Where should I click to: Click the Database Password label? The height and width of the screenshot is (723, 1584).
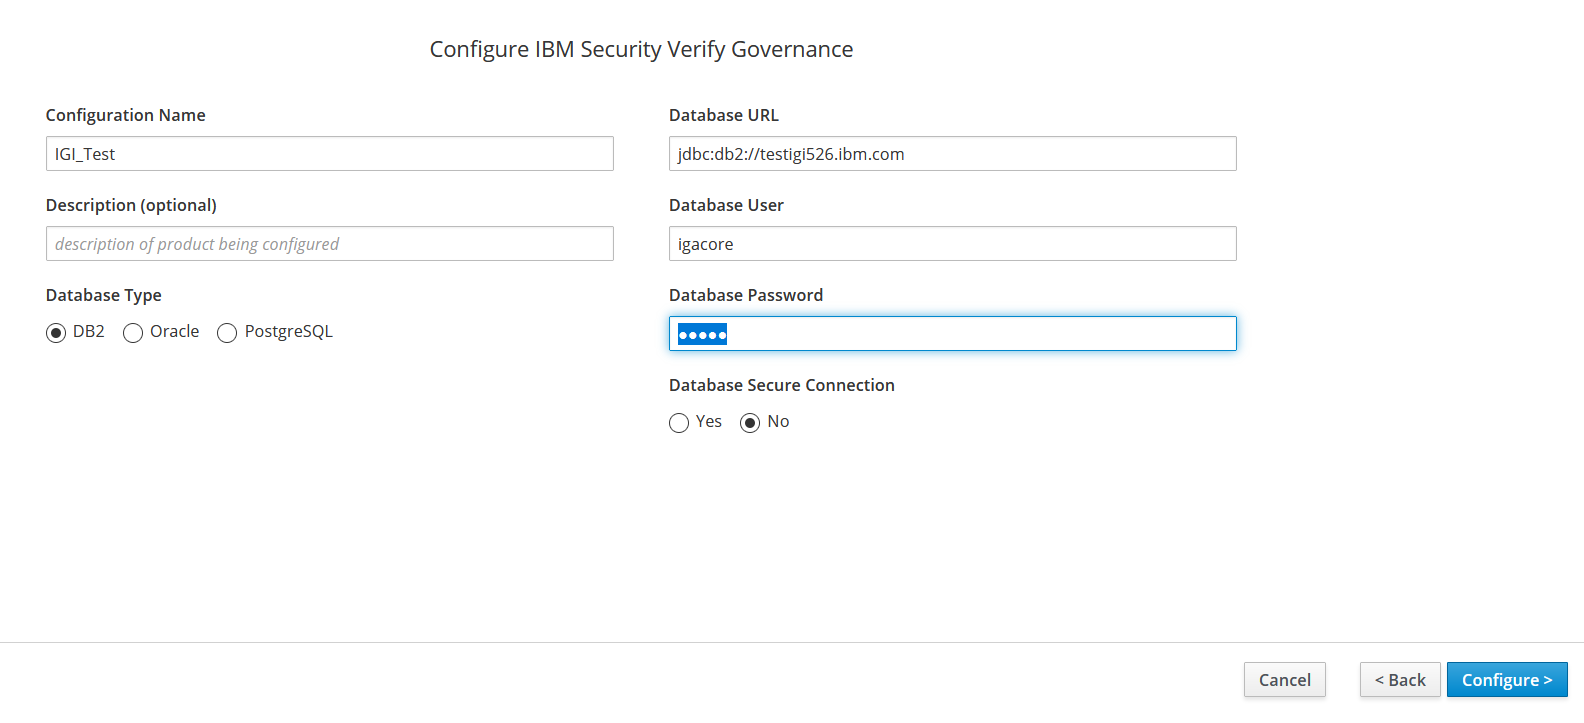coord(745,295)
